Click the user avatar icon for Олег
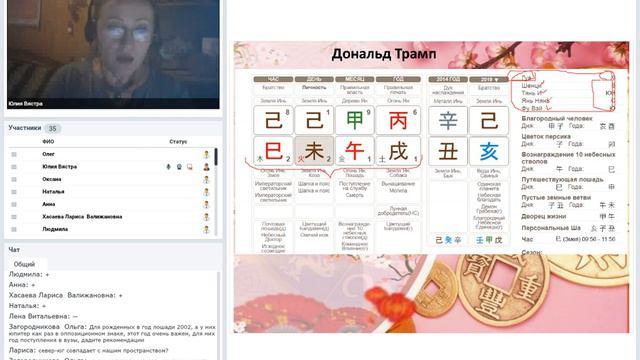 click(x=206, y=154)
